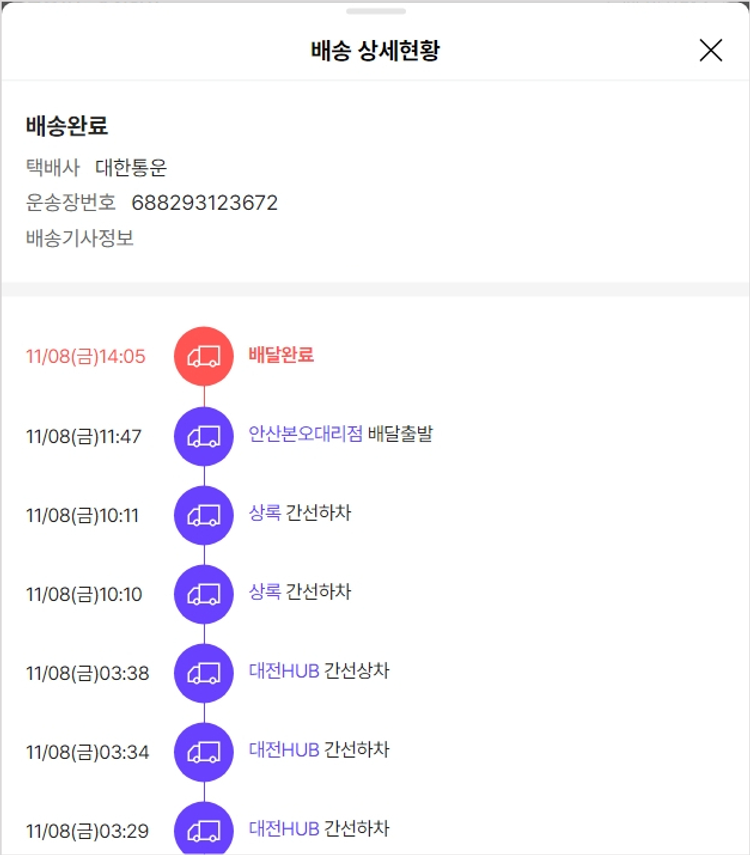Click the red truck icon for 배달완료
Image resolution: width=750 pixels, height=855 pixels.
(x=204, y=356)
